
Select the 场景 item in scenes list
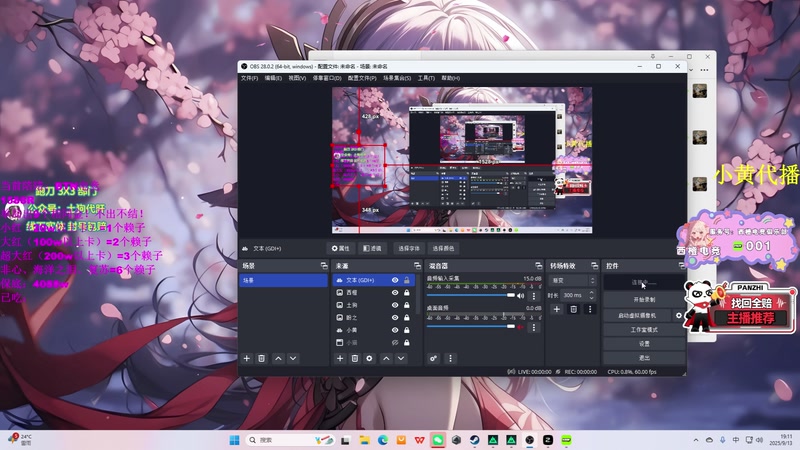(x=284, y=280)
